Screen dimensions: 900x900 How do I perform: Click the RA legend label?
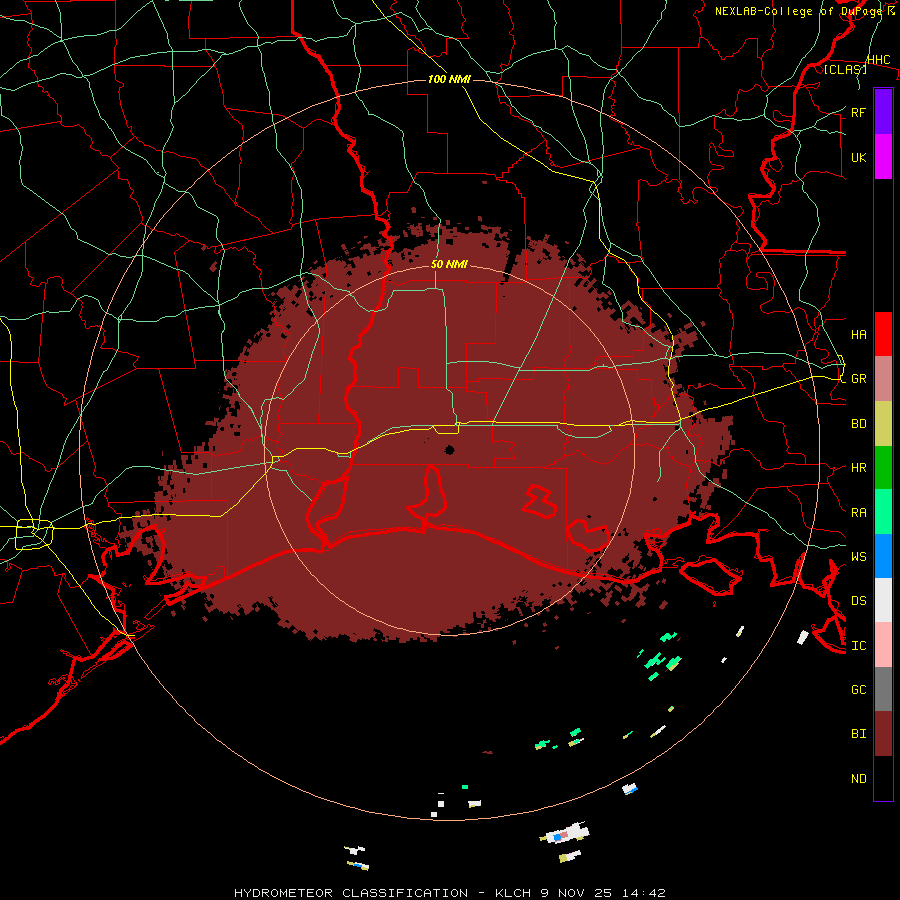(858, 513)
